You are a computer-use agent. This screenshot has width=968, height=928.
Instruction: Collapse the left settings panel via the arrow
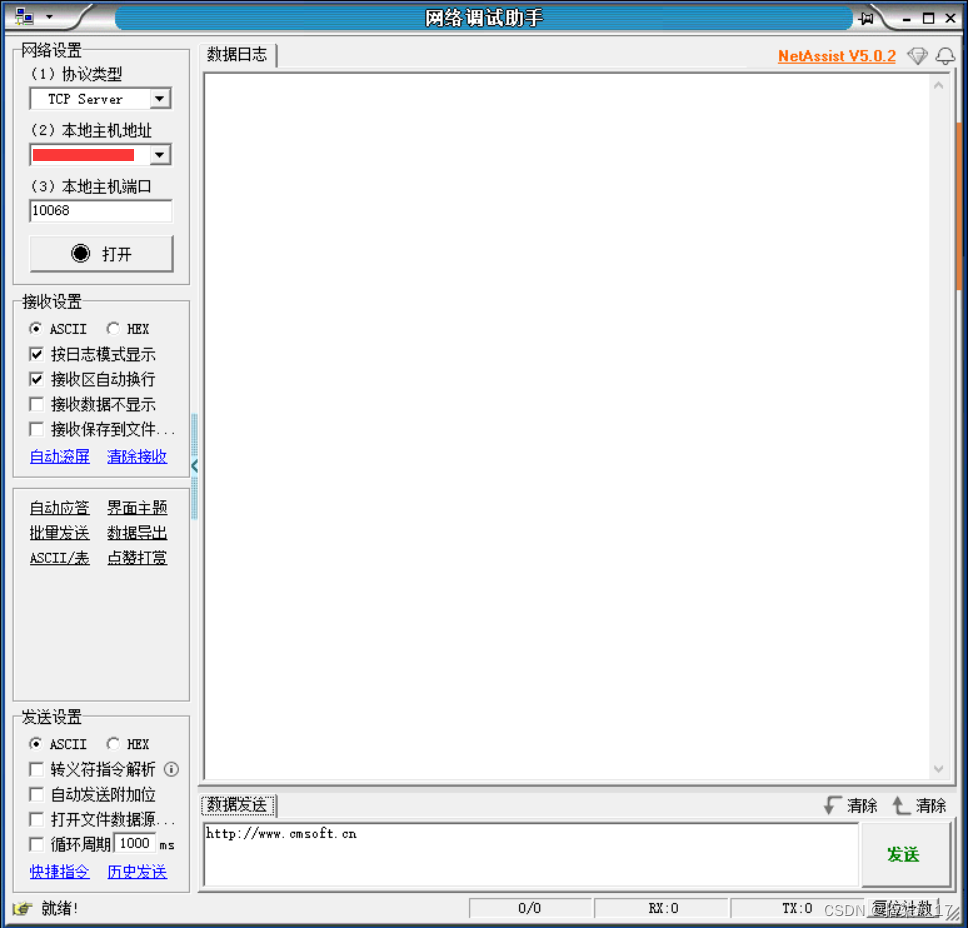point(195,464)
